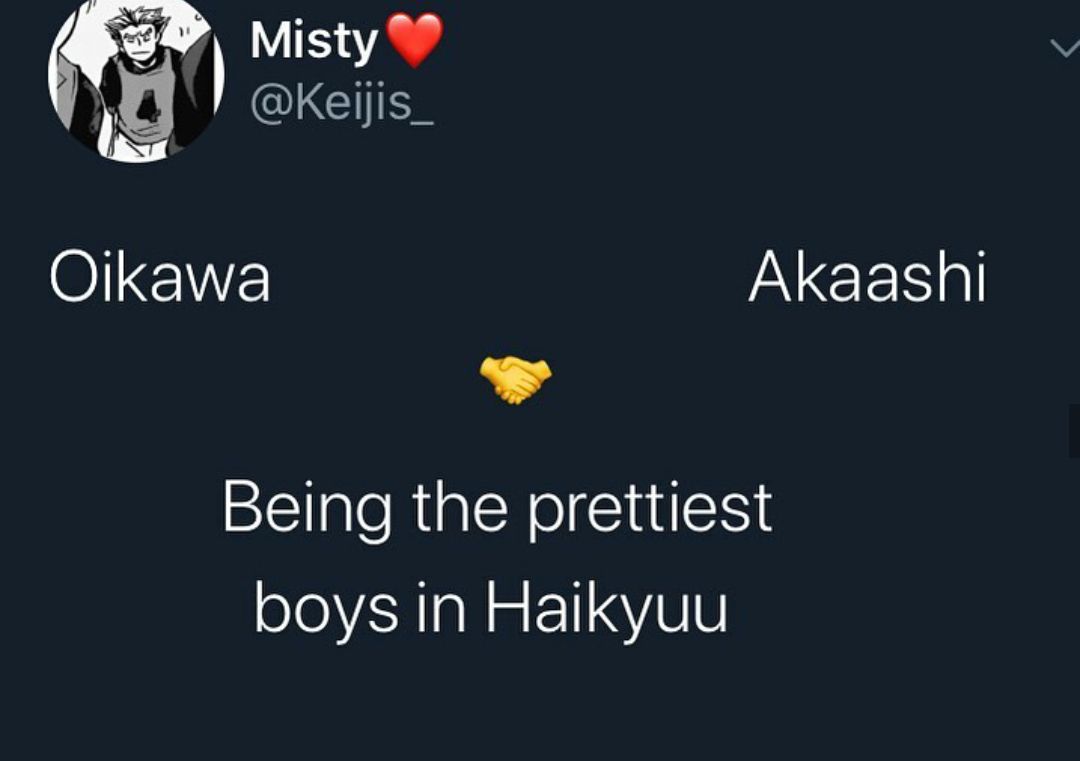Image resolution: width=1080 pixels, height=761 pixels.
Task: Click the word "in" before Haikyuu
Action: coord(442,607)
